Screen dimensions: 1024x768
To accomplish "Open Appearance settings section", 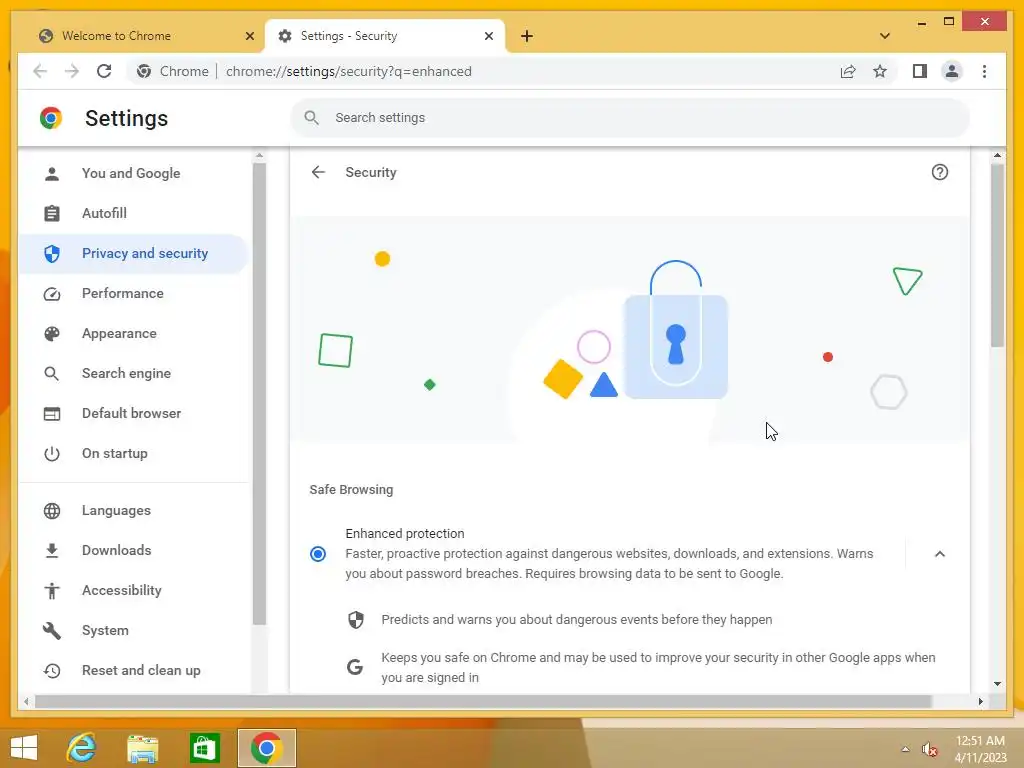I will point(133,333).
